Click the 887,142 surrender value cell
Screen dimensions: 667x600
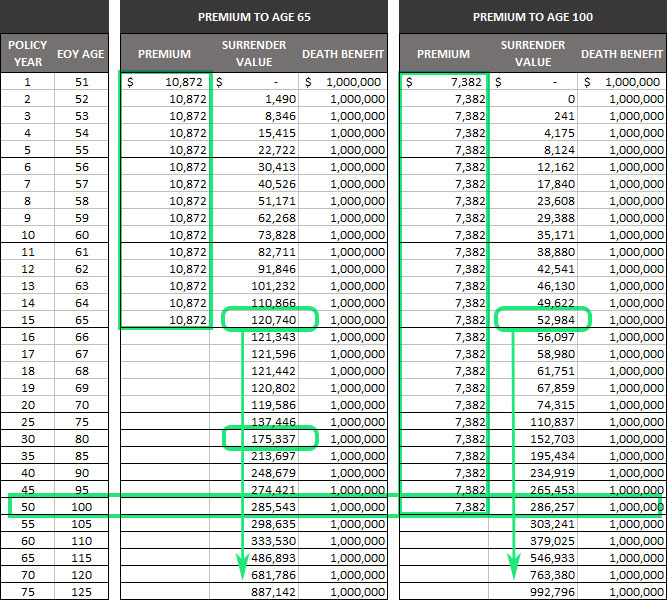tap(254, 591)
